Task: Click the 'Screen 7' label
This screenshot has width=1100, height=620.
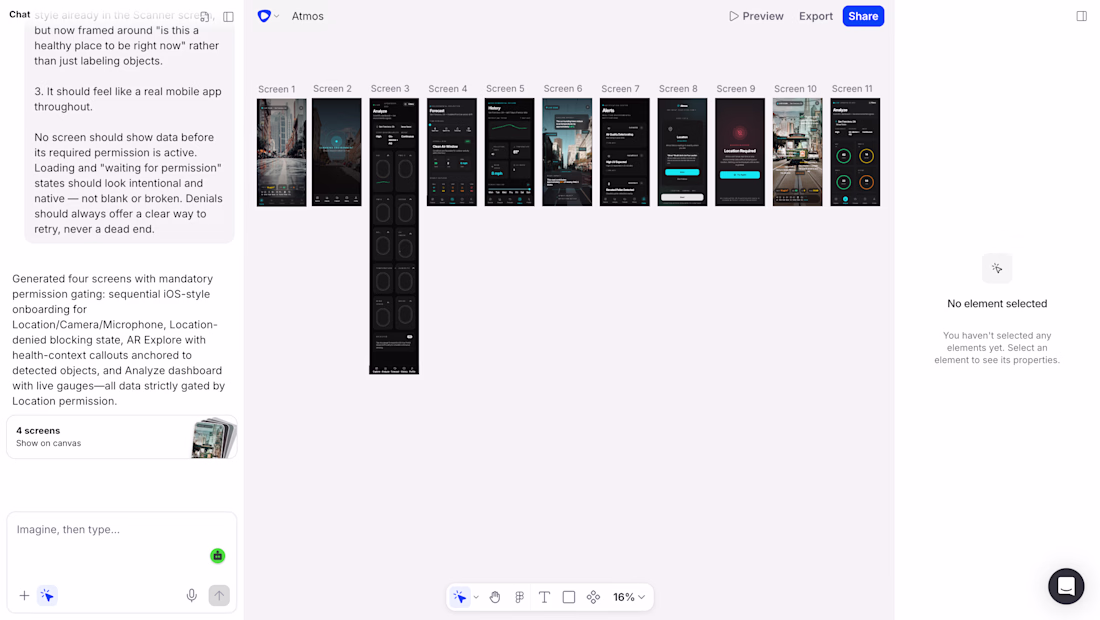Action: point(620,88)
